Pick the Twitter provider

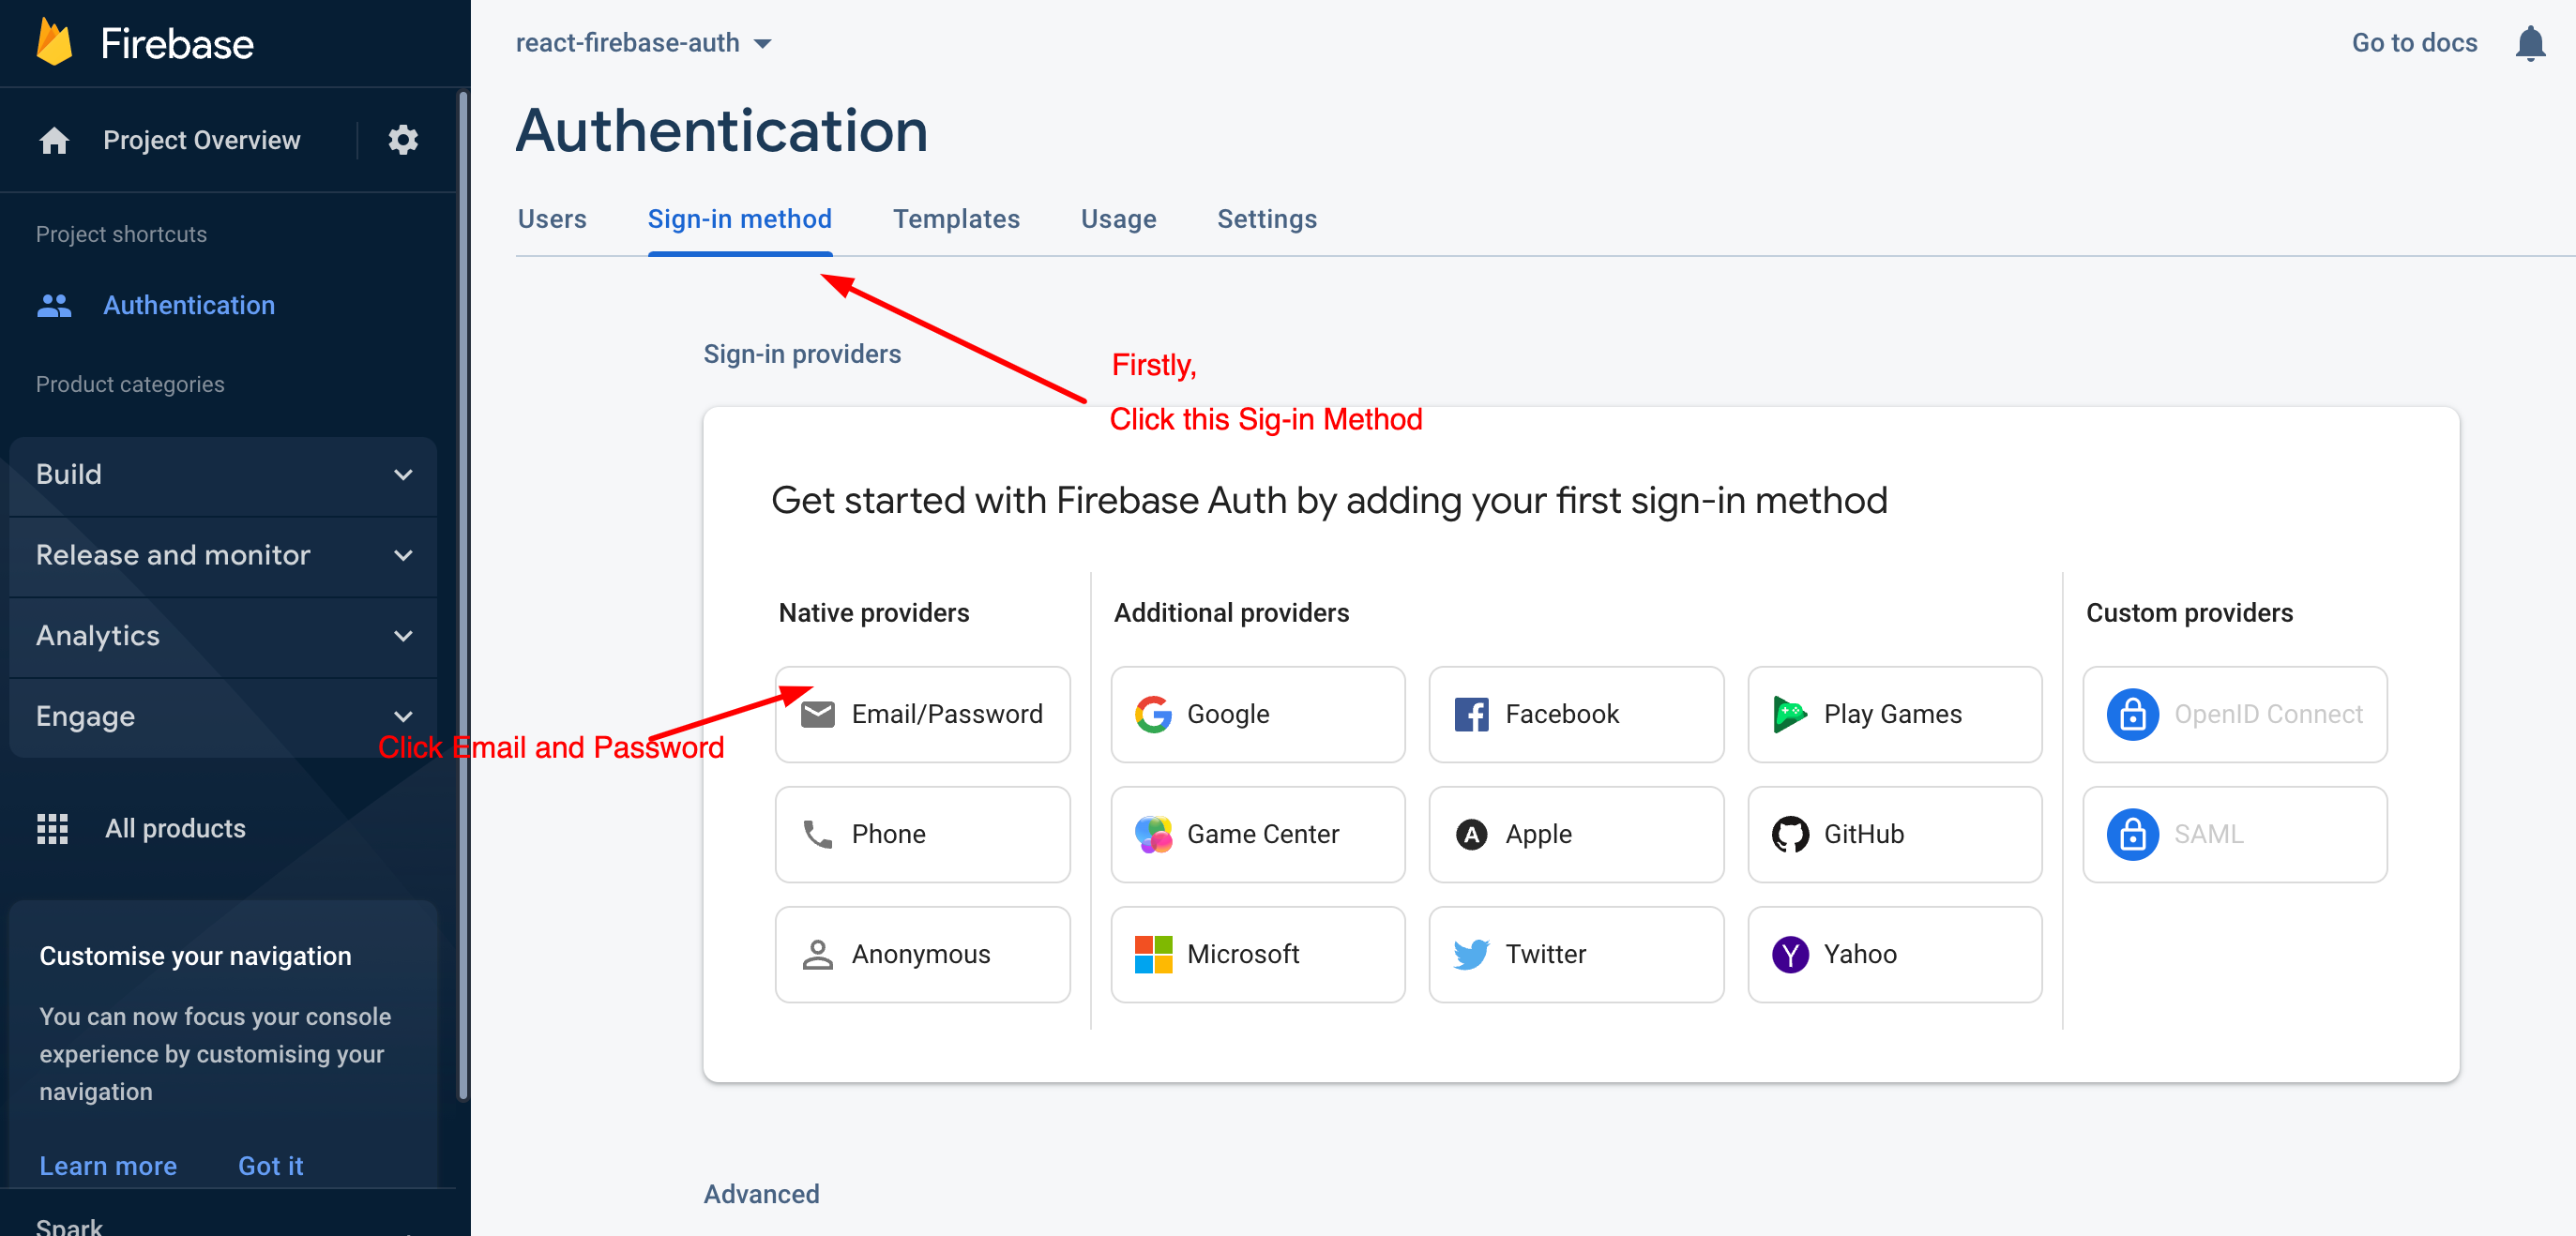(1575, 954)
